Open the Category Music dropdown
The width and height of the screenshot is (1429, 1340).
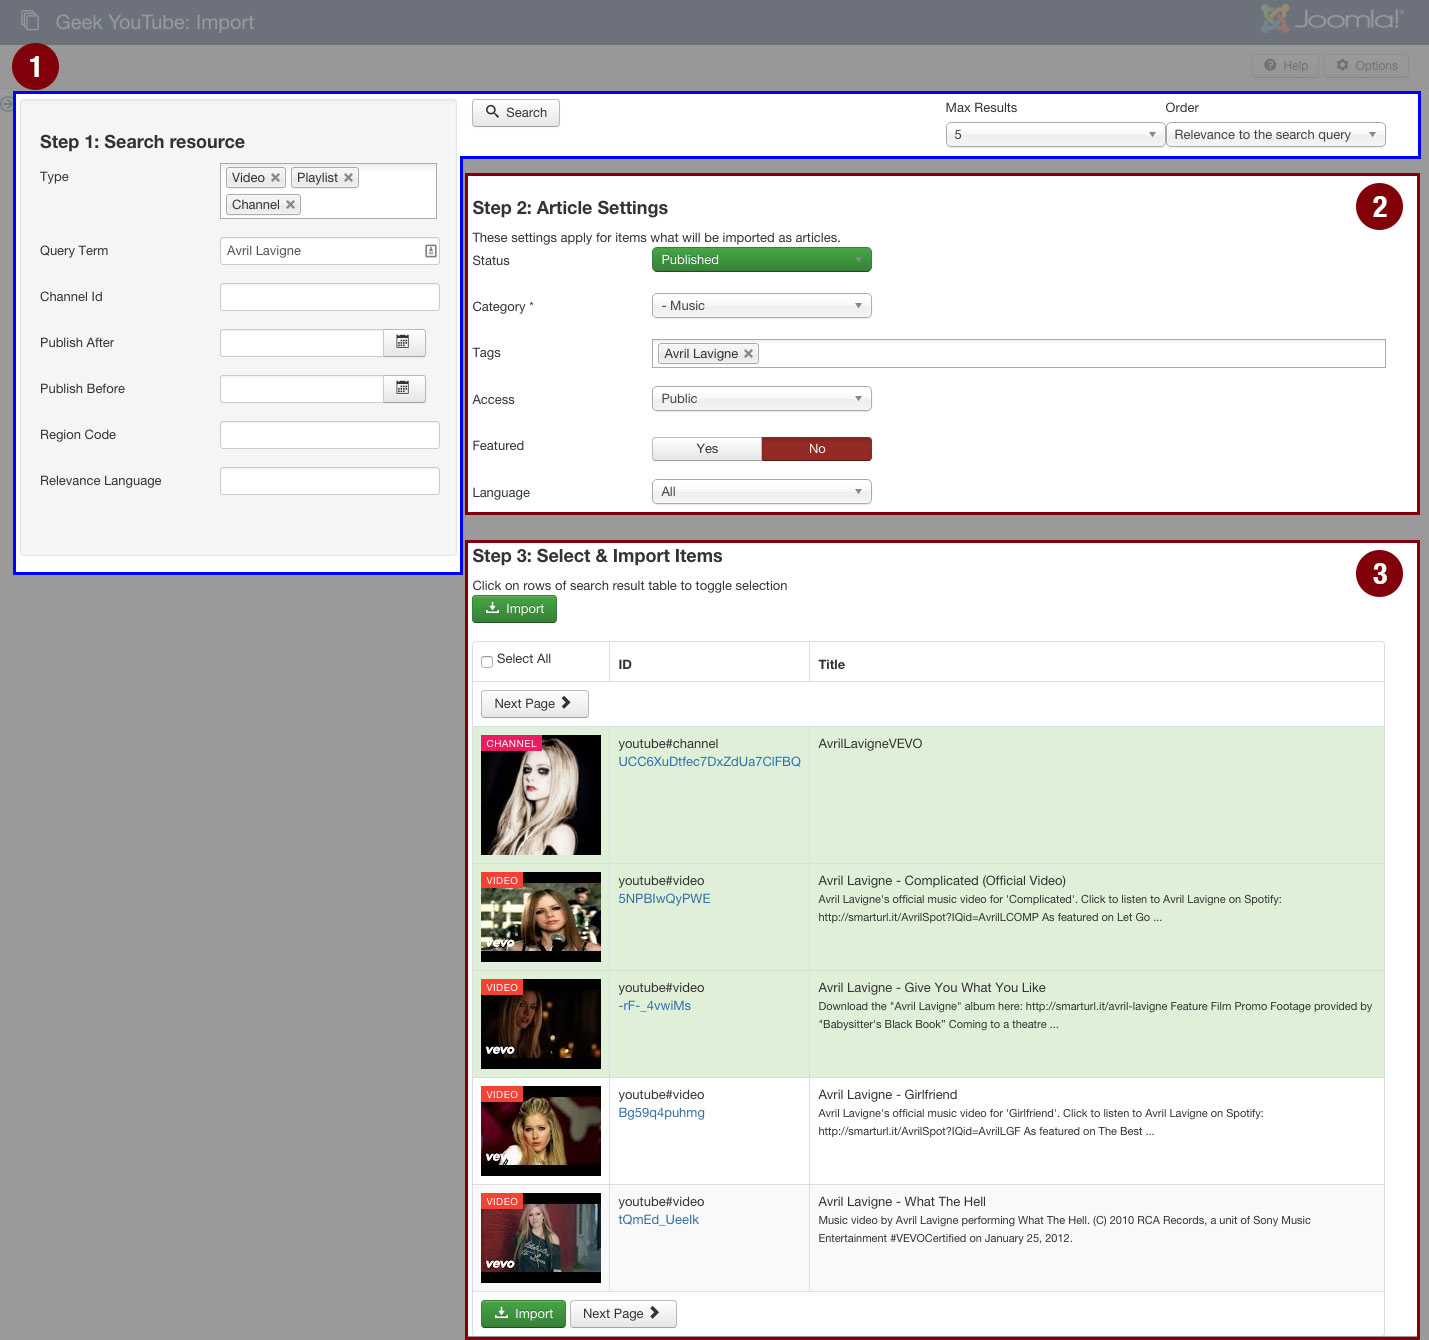762,306
